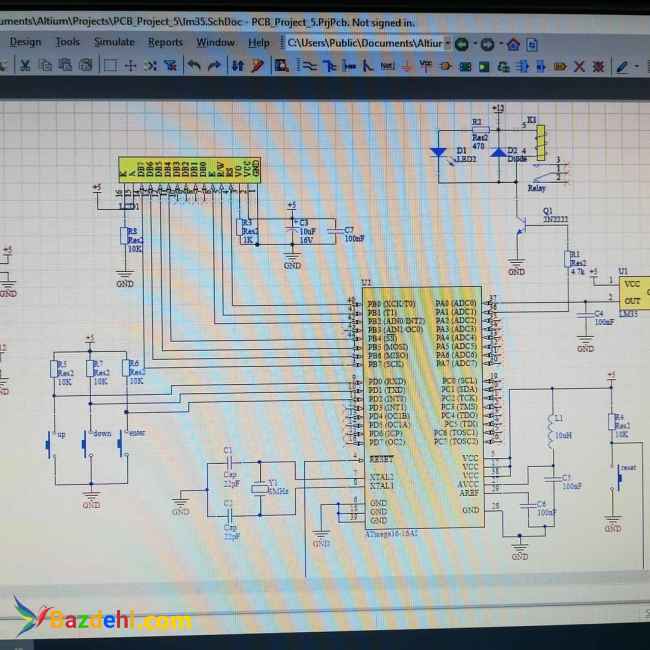Click the Undo arrow icon

(194, 66)
